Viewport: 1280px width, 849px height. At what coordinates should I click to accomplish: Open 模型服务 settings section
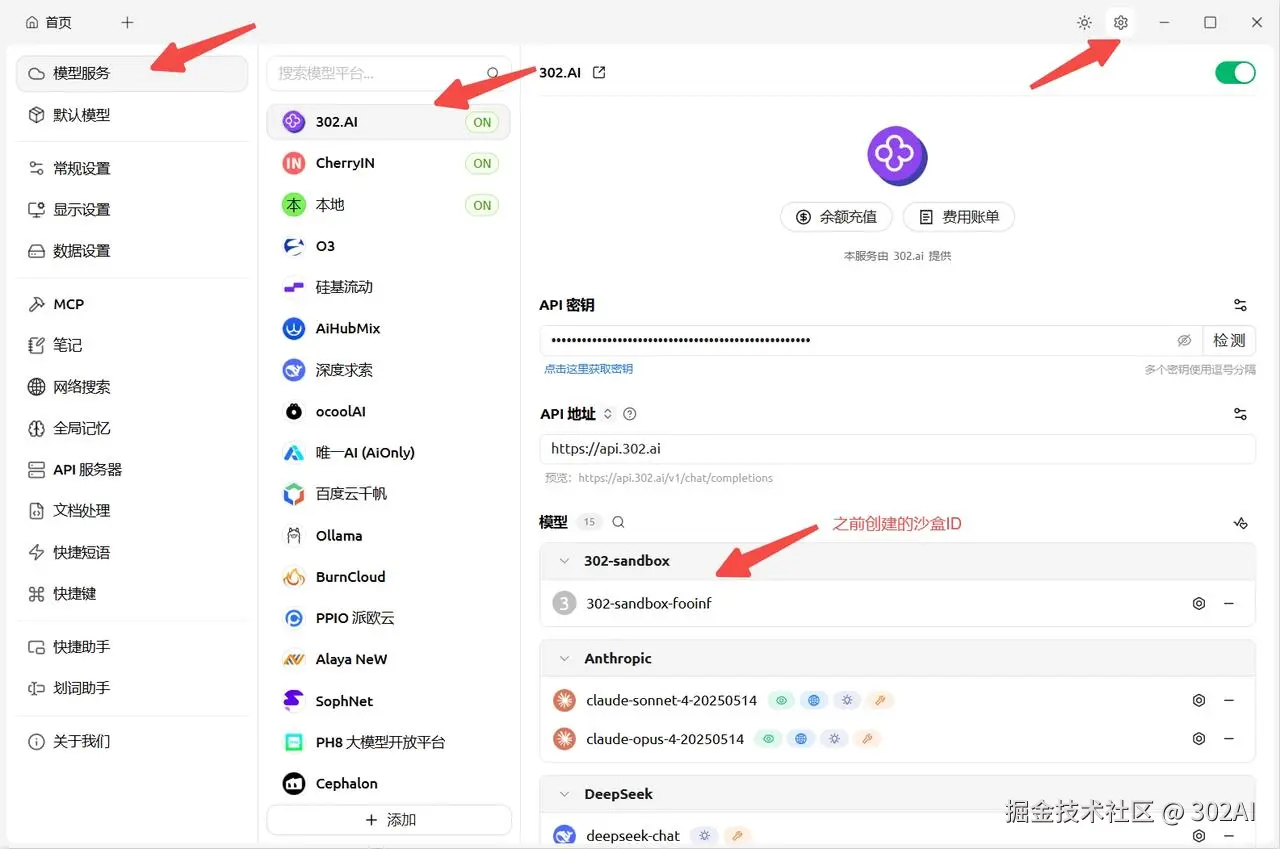click(x=132, y=74)
